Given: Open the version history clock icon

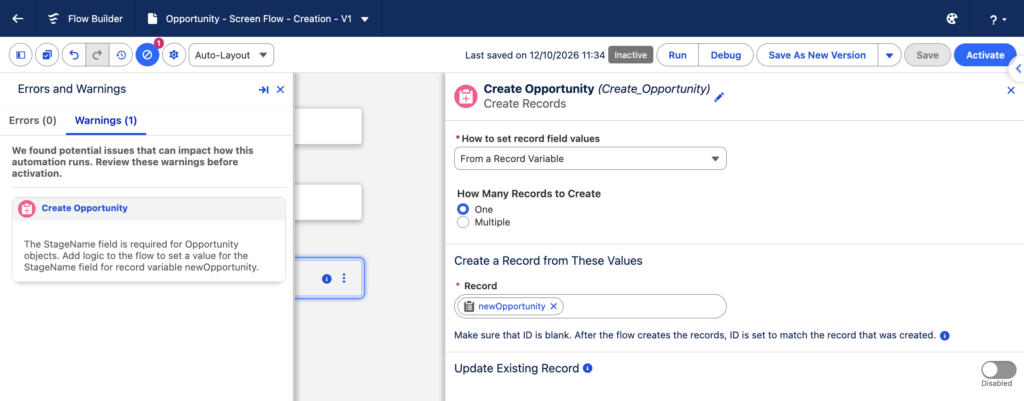Looking at the screenshot, I should click(x=121, y=55).
